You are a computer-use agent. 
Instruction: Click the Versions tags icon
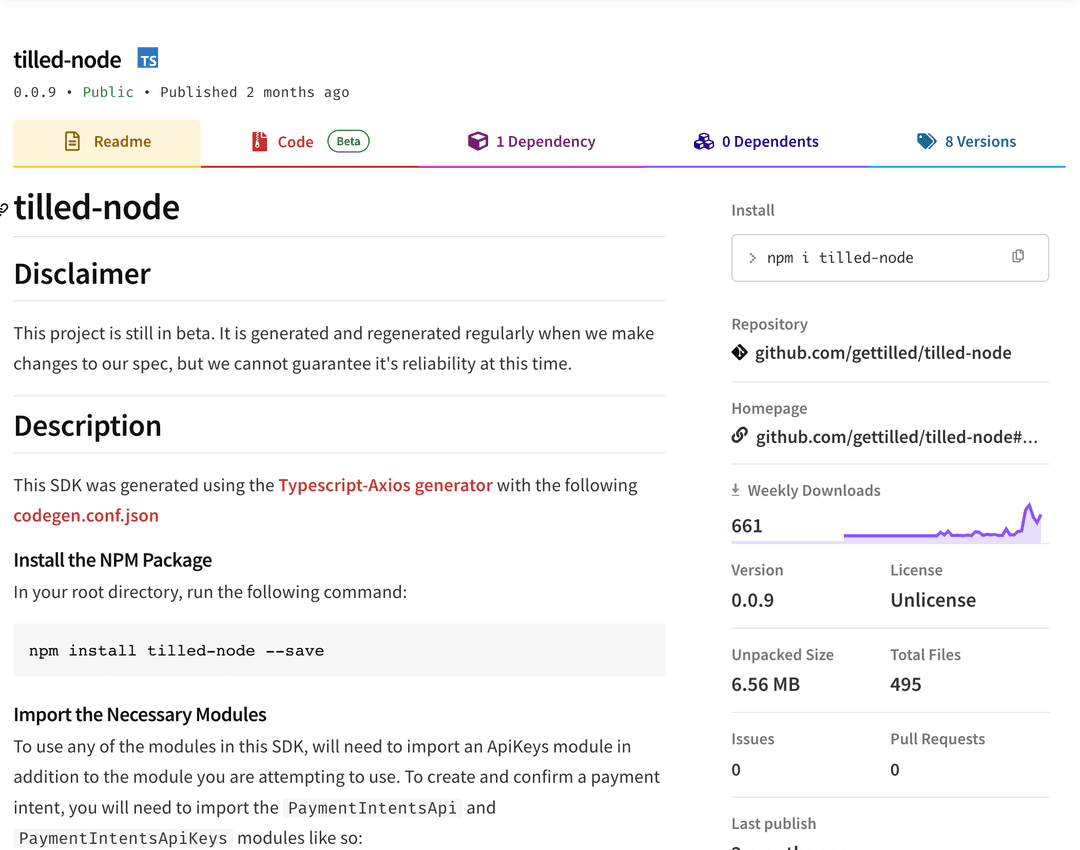pos(926,141)
